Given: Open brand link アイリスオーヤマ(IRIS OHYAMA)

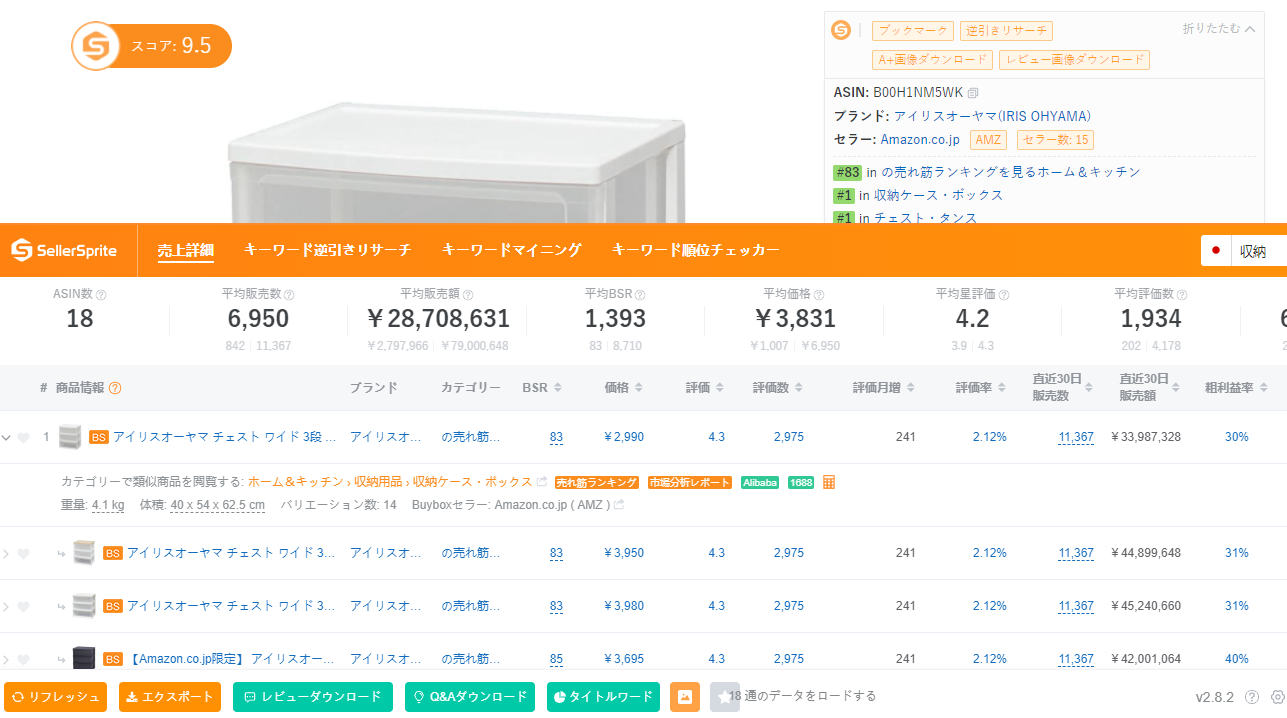Looking at the screenshot, I should pyautogui.click(x=992, y=116).
